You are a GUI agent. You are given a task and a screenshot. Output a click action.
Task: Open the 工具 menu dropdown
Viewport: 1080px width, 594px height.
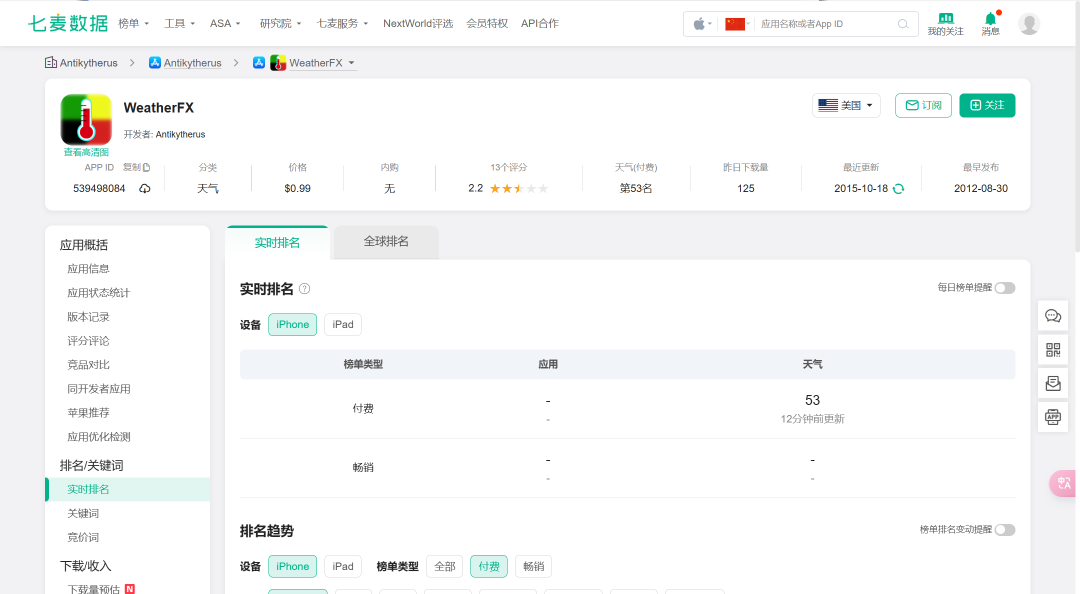coord(180,23)
